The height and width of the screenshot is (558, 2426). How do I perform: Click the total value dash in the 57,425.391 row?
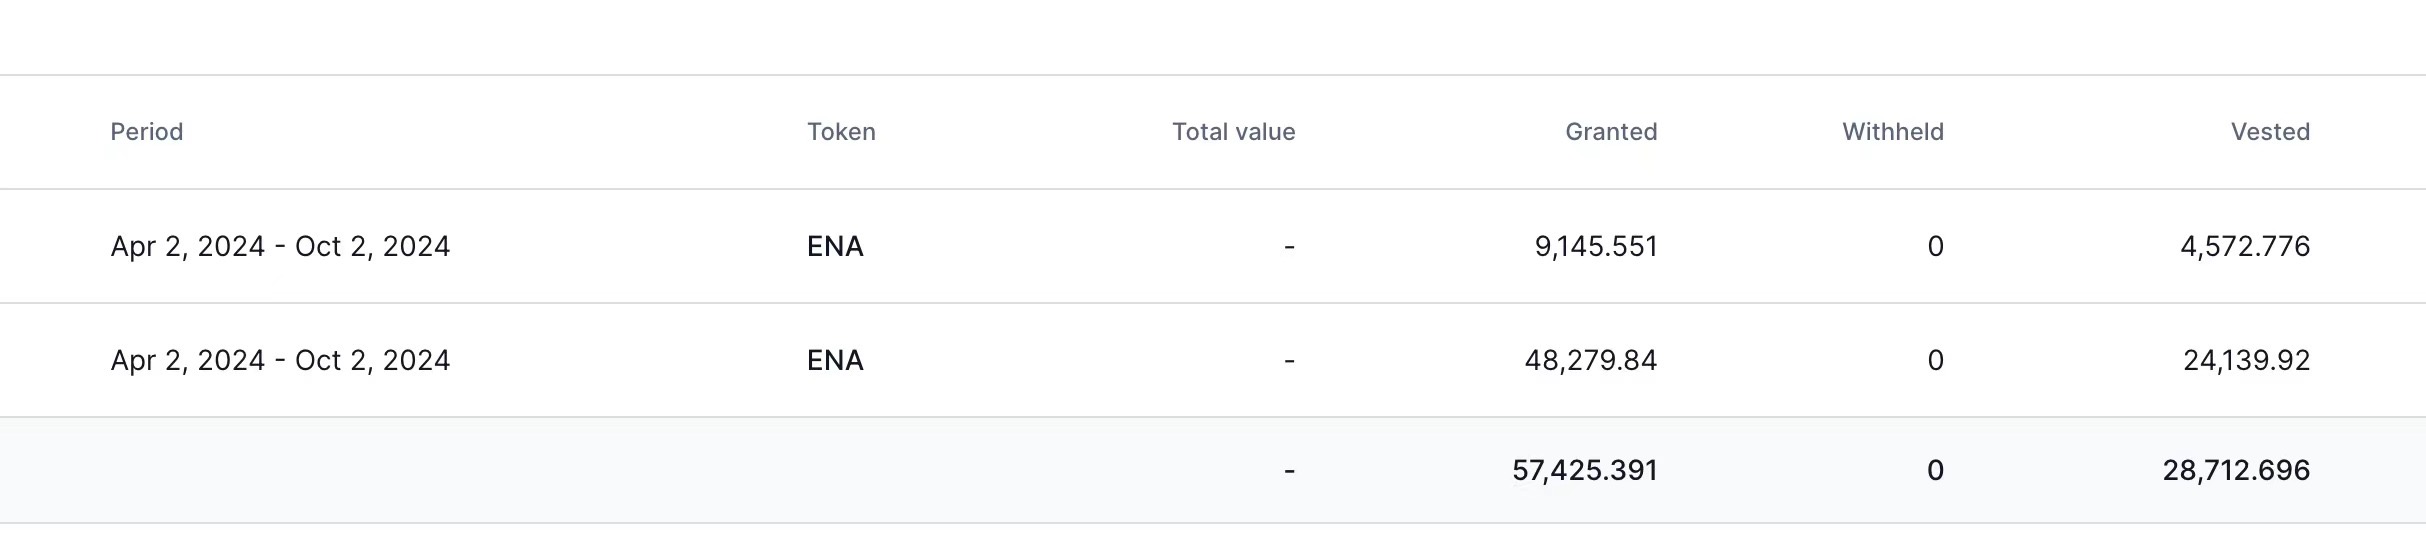(x=1289, y=470)
